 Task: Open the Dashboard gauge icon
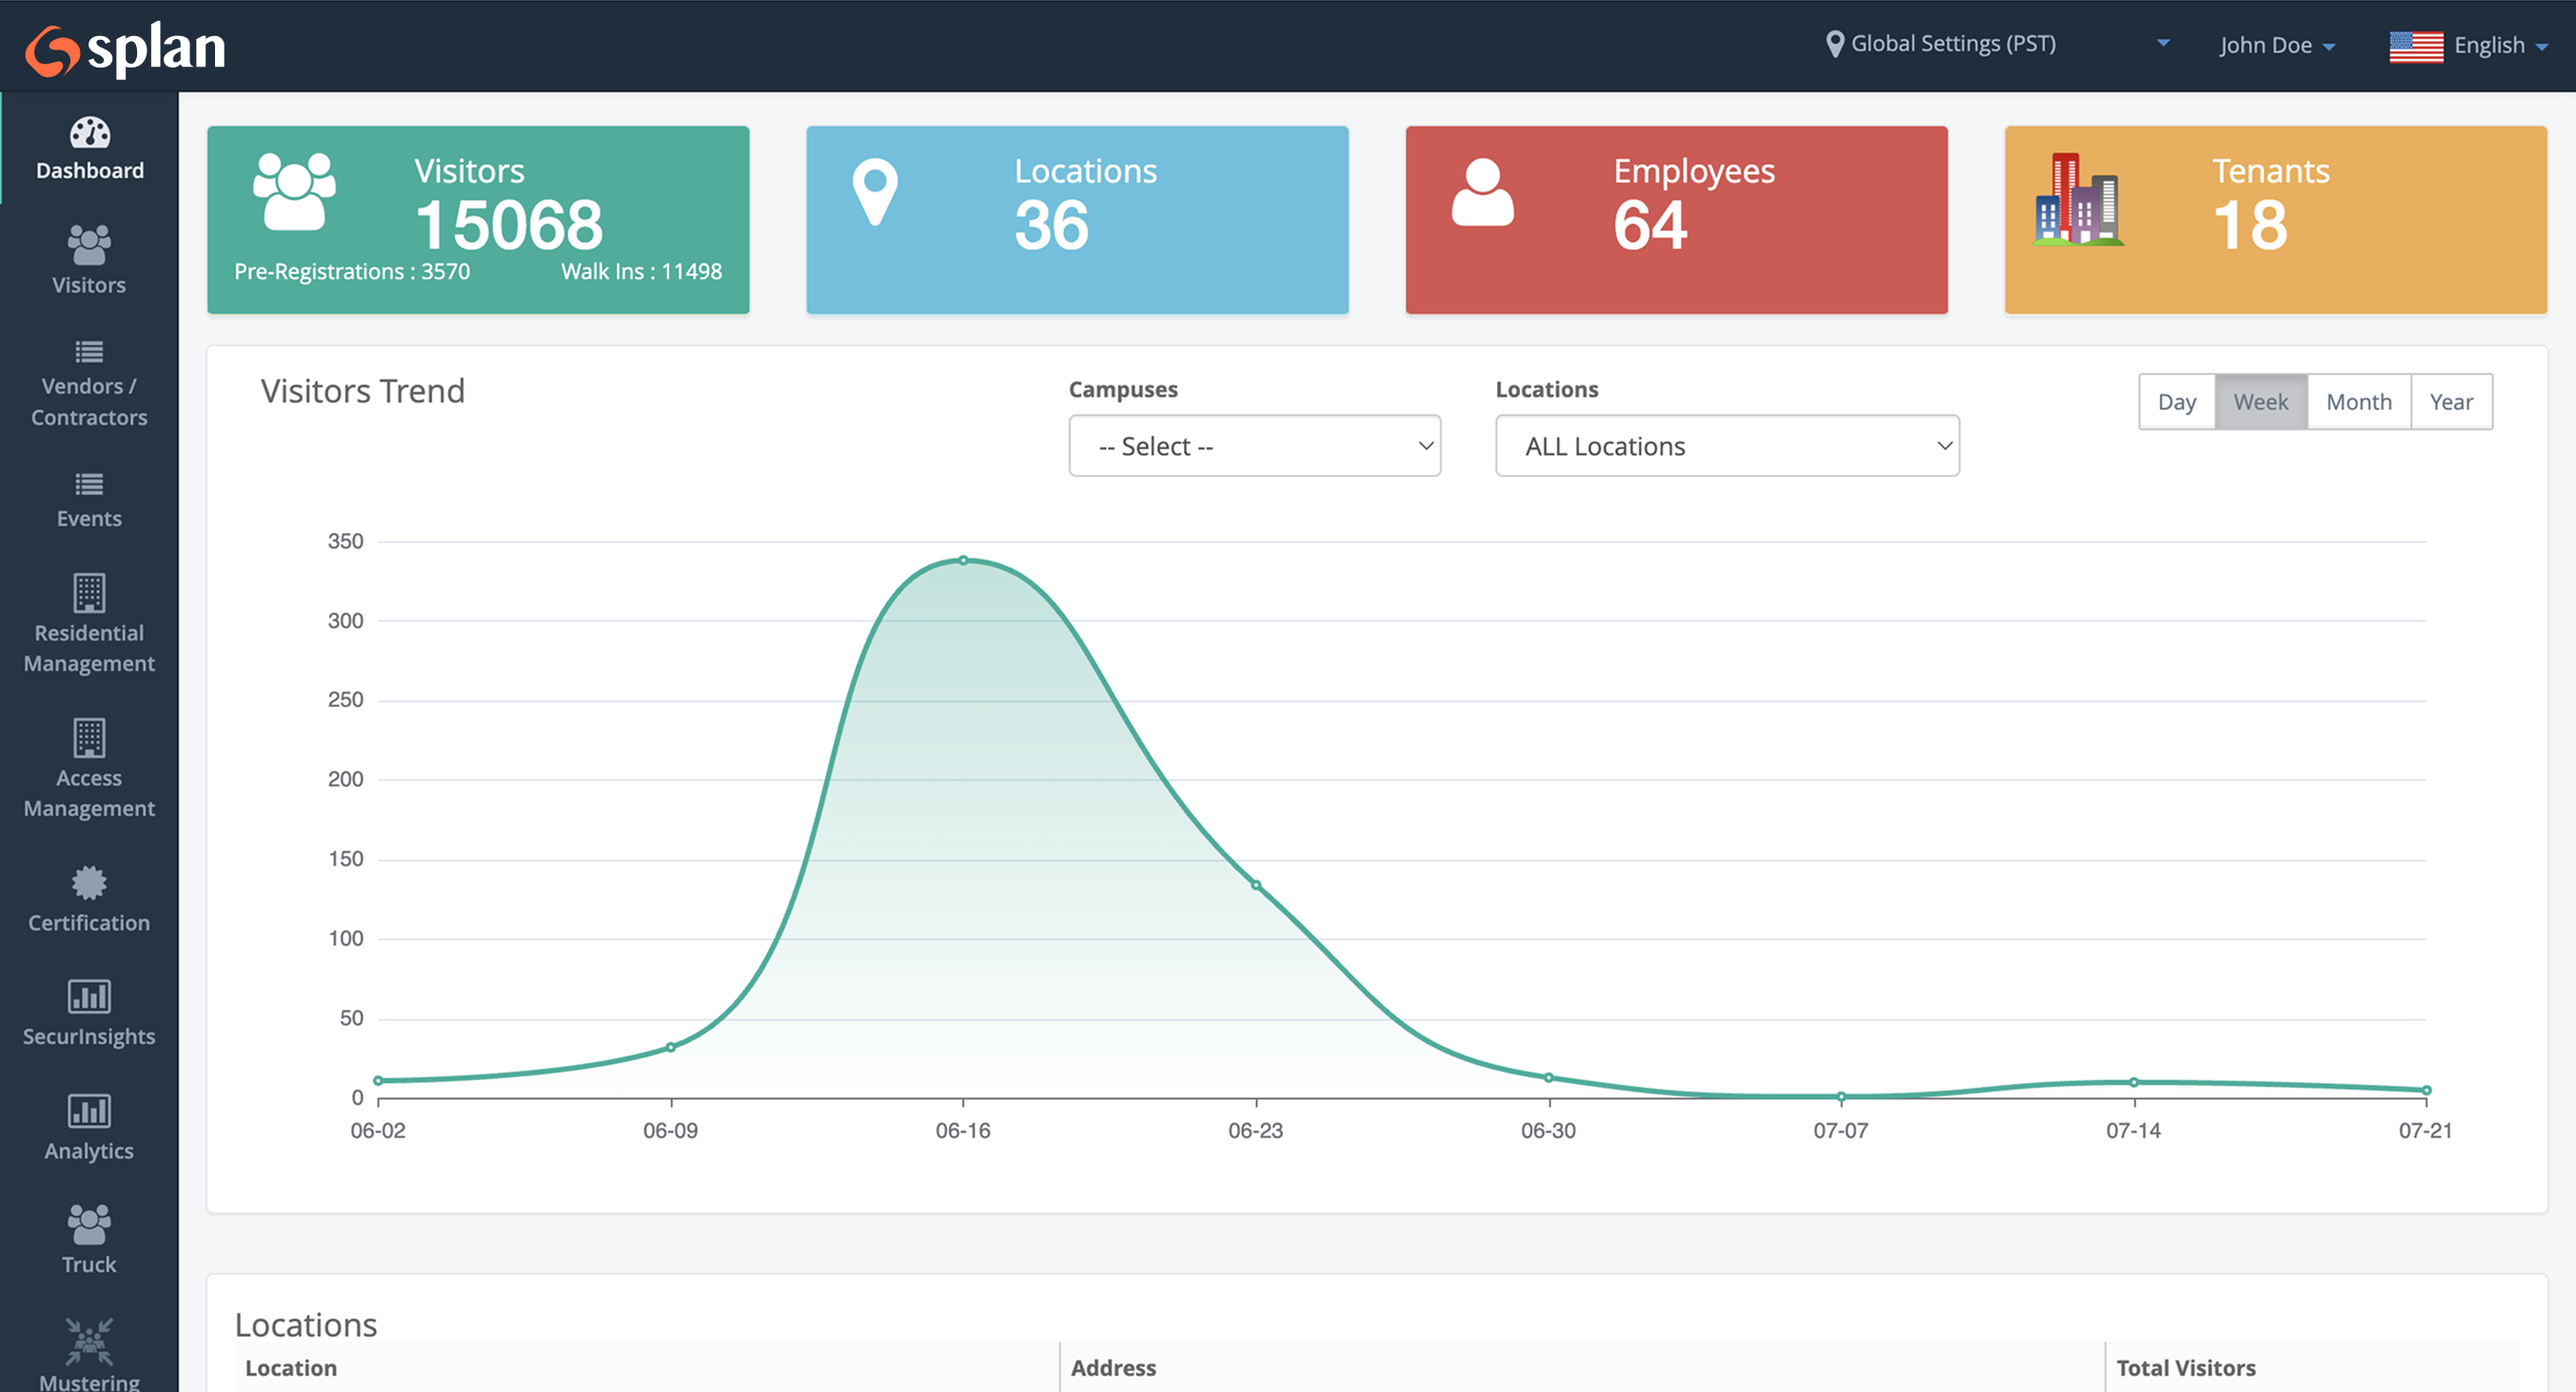pos(89,133)
